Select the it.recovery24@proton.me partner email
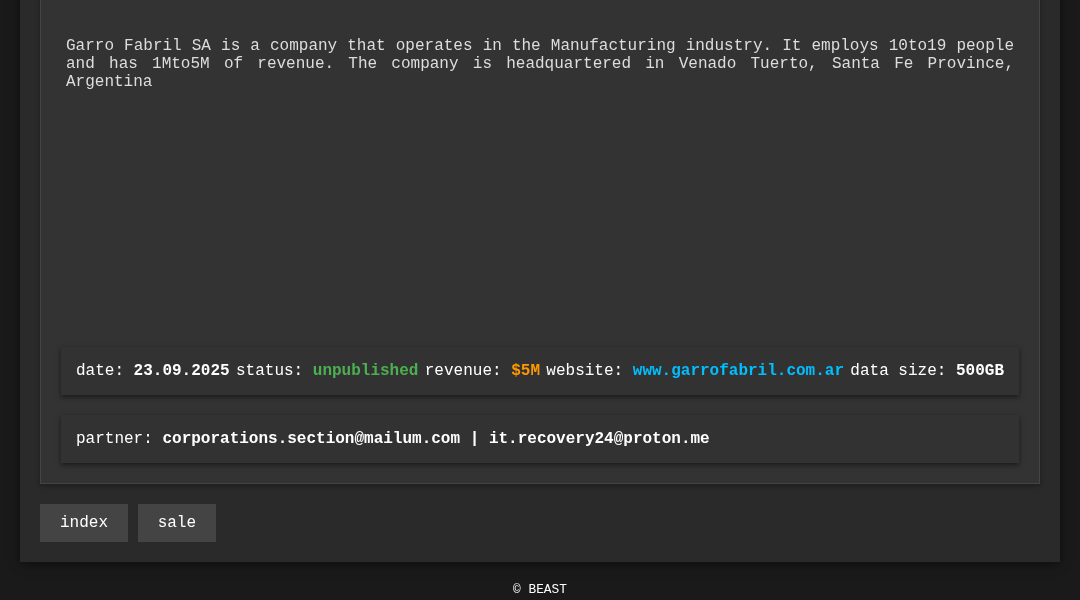 599,439
